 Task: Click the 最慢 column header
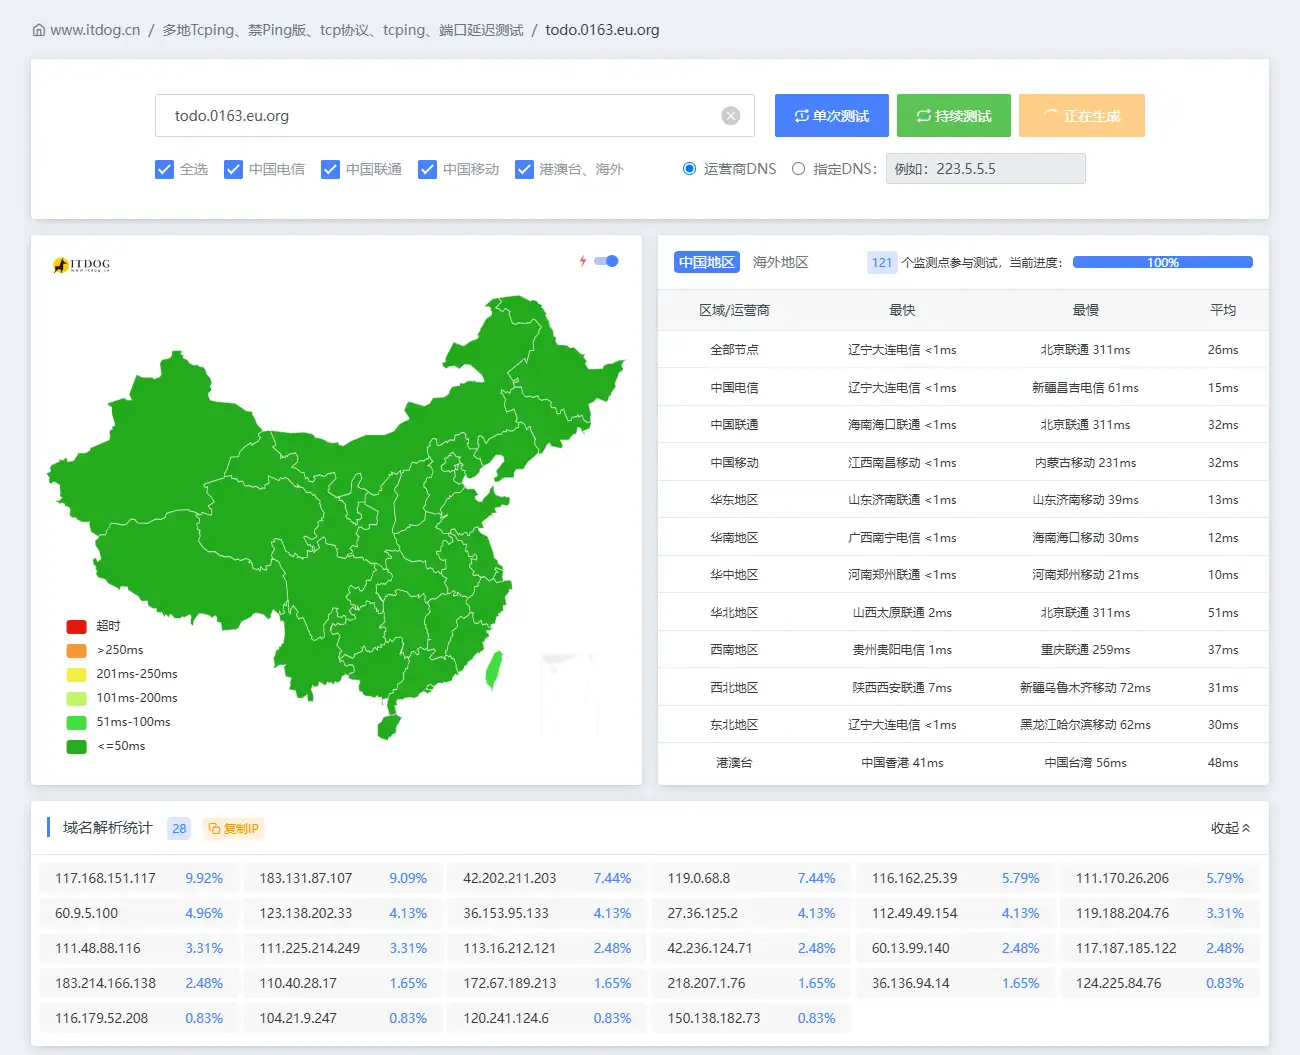(x=1086, y=310)
